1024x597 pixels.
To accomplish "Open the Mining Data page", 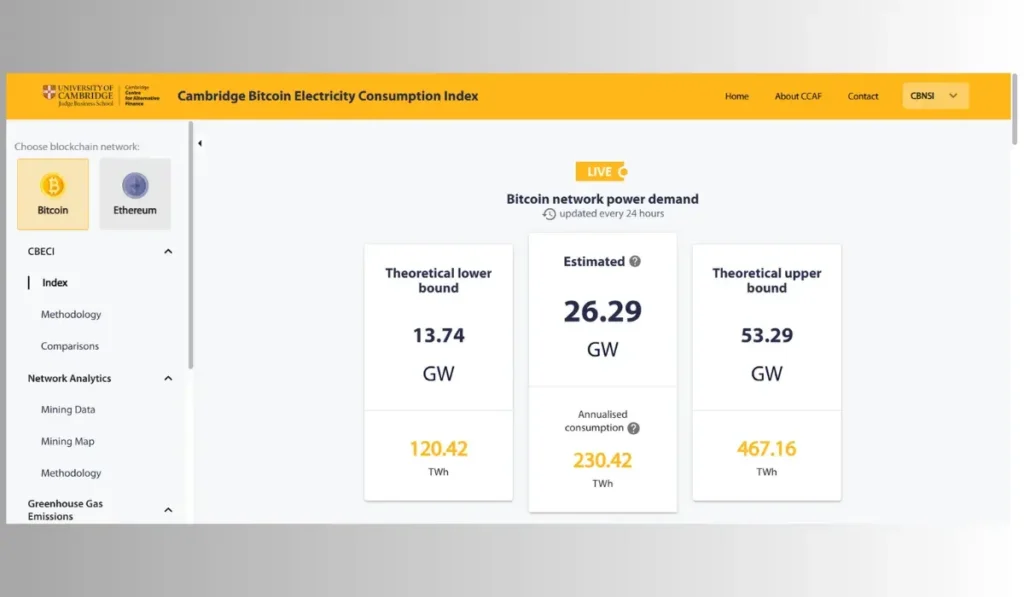I will tap(67, 409).
